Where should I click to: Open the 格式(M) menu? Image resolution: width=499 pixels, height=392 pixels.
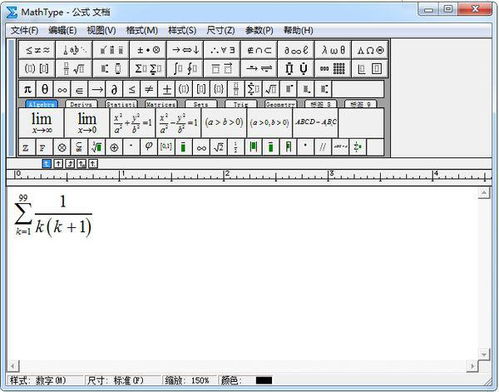[x=142, y=31]
